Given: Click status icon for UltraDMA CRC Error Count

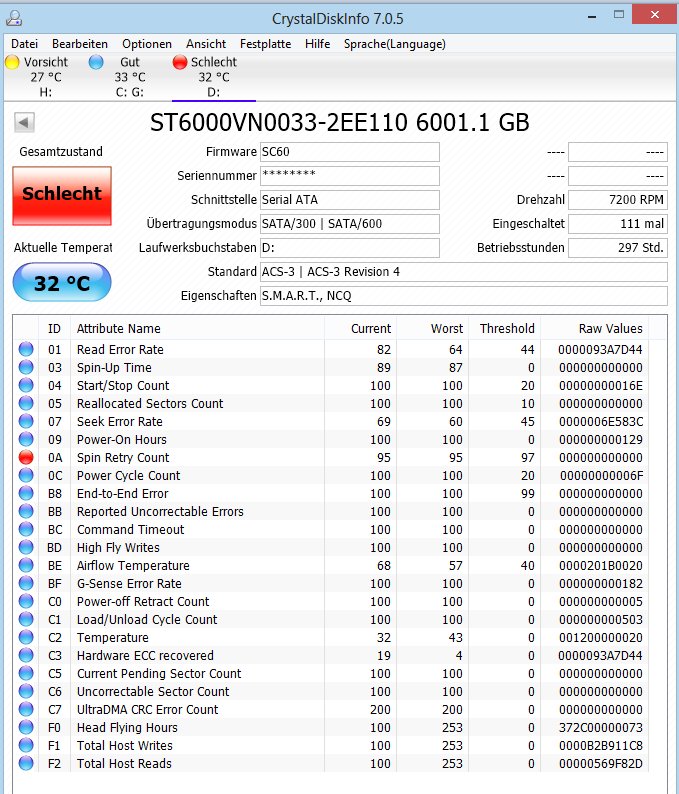Looking at the screenshot, I should click(x=26, y=709).
